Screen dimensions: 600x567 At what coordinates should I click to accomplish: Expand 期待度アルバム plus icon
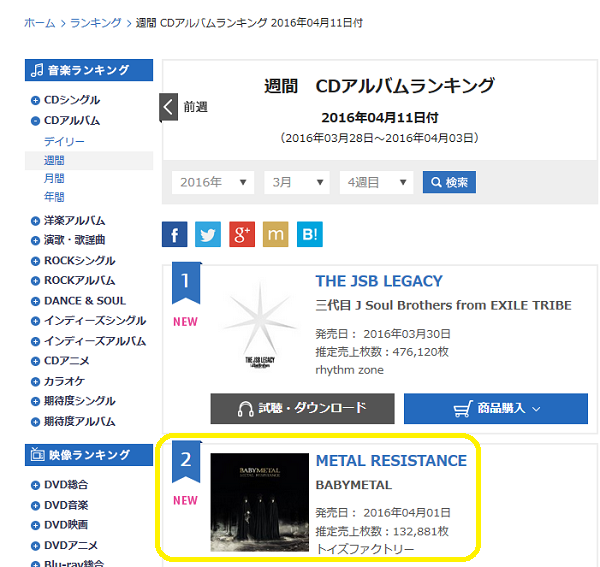click(35, 422)
